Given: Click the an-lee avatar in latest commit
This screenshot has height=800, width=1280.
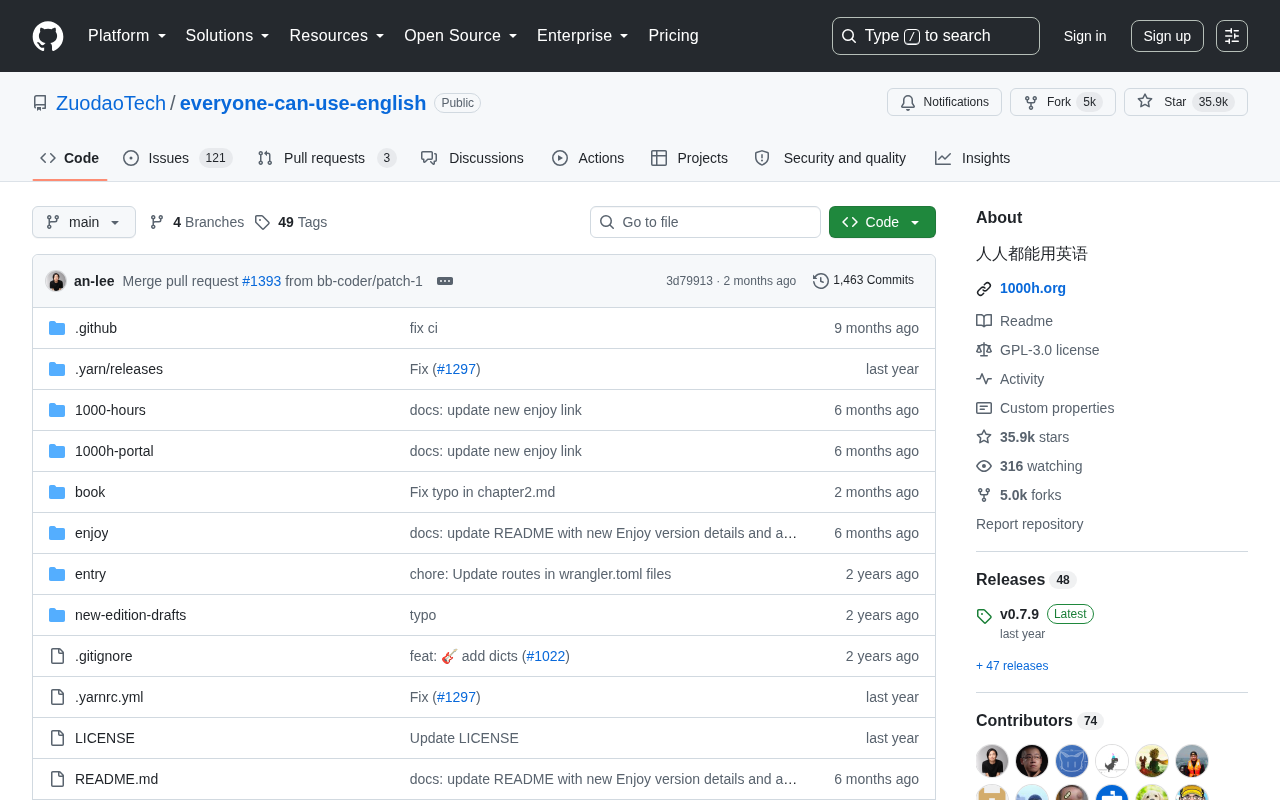Looking at the screenshot, I should point(56,281).
